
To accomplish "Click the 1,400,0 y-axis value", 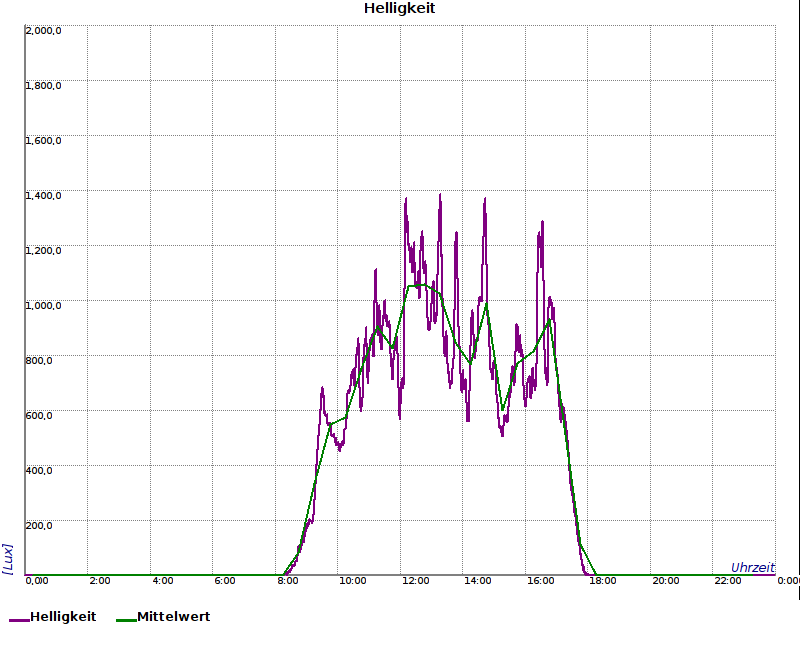I will pyautogui.click(x=43, y=196).
